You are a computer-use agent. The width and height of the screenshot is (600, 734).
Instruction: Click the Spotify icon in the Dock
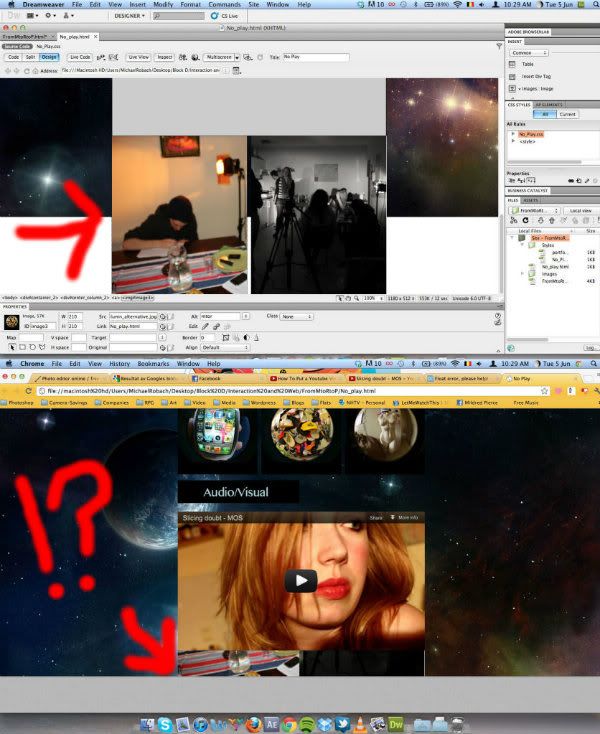tap(307, 725)
